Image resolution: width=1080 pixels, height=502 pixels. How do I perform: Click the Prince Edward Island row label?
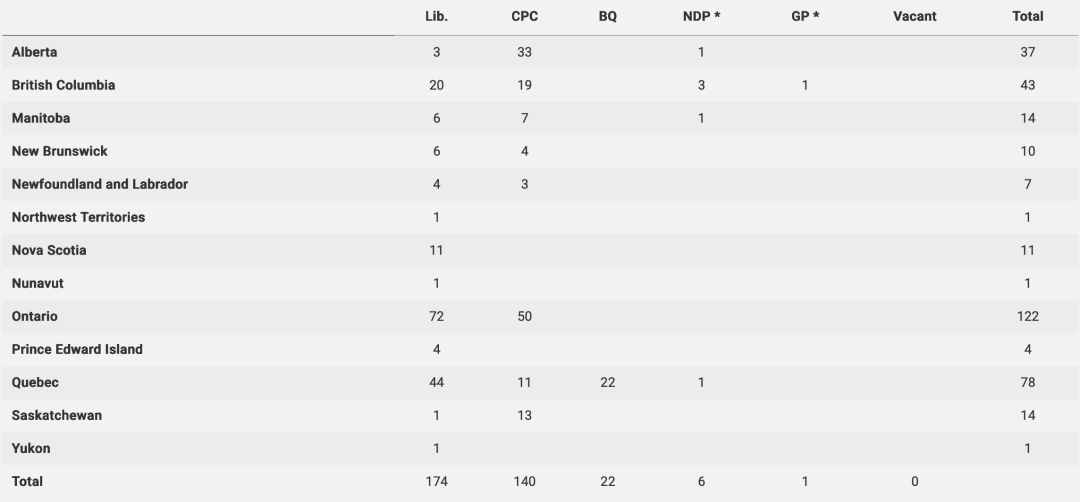[x=77, y=349]
